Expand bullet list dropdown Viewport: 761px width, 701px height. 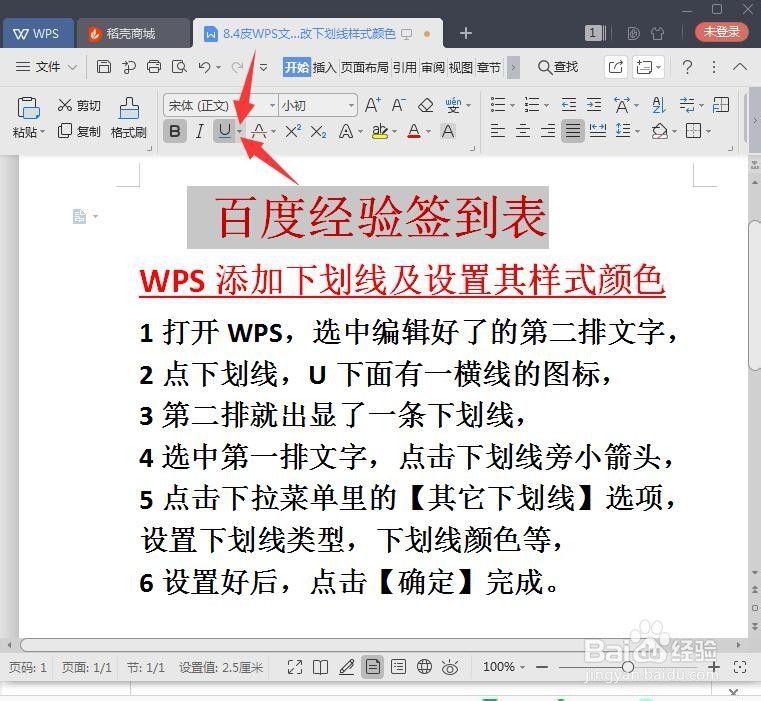click(x=512, y=105)
